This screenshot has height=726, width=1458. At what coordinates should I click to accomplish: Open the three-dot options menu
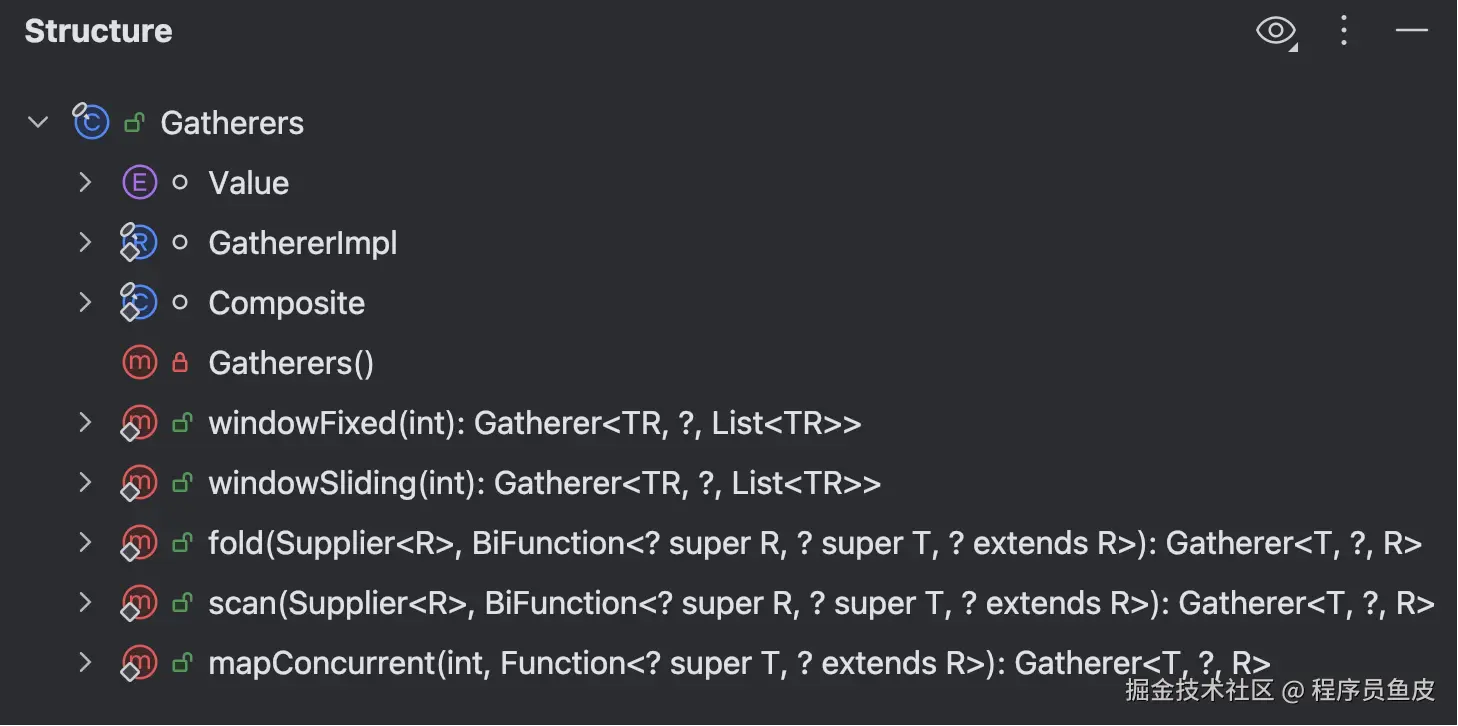1344,32
